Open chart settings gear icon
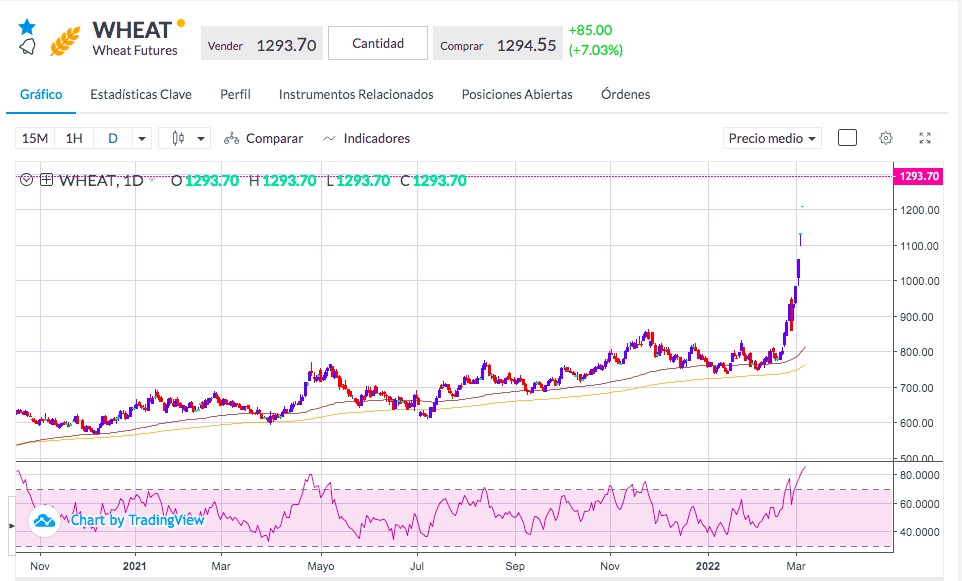The width and height of the screenshot is (962, 581). point(885,138)
